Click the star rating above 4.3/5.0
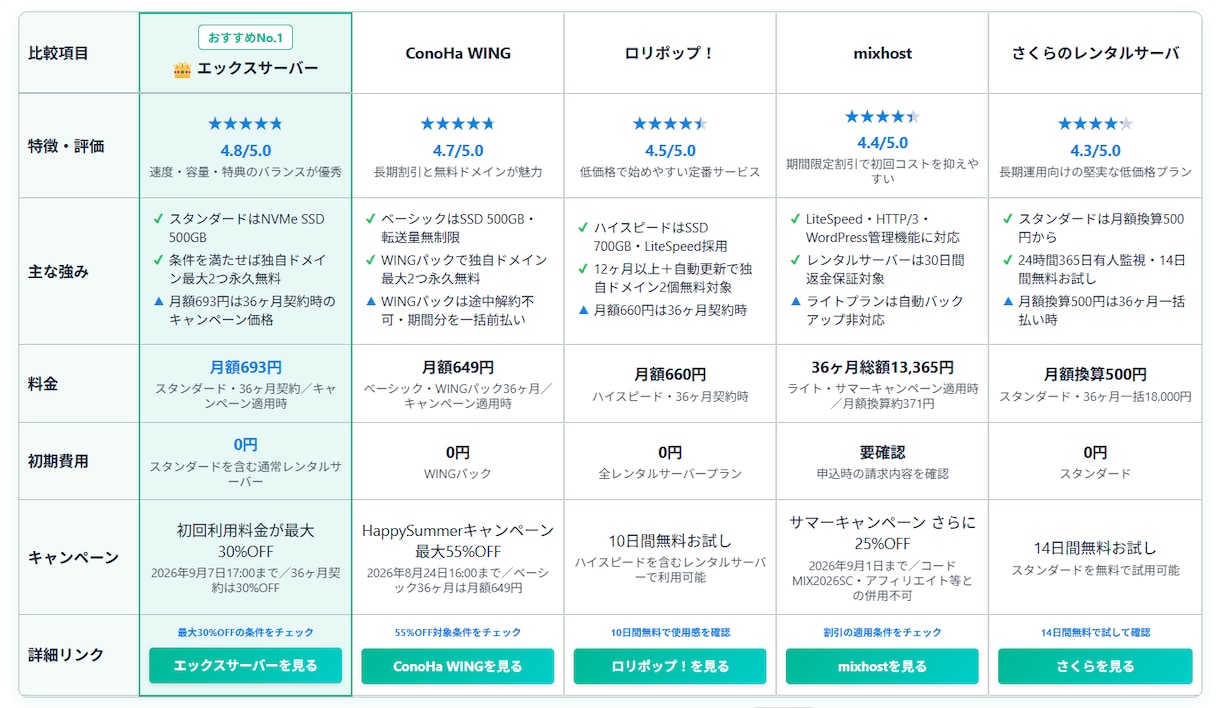This screenshot has width=1220, height=708. [1095, 124]
